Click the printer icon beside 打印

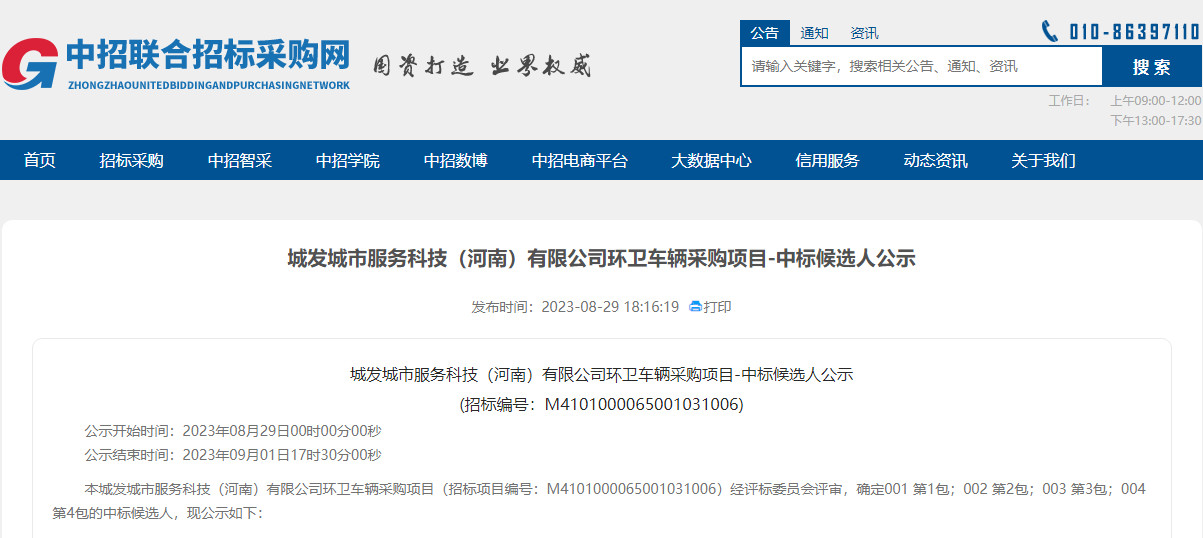tap(695, 307)
